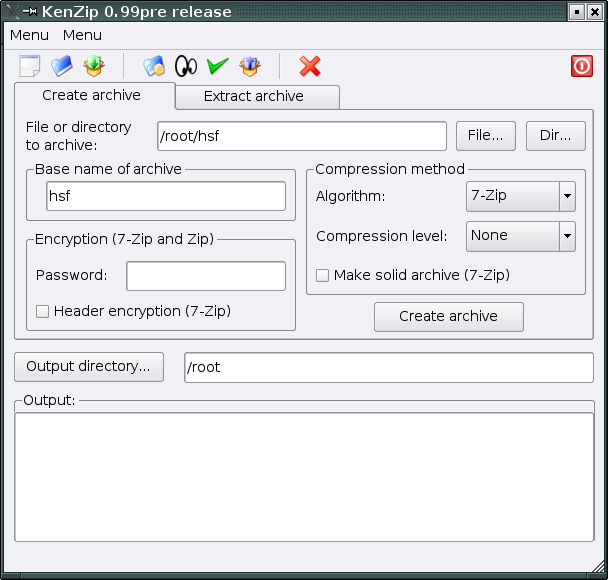Click the window menu X icon in title bar
The height and width of the screenshot is (580, 608).
point(12,12)
